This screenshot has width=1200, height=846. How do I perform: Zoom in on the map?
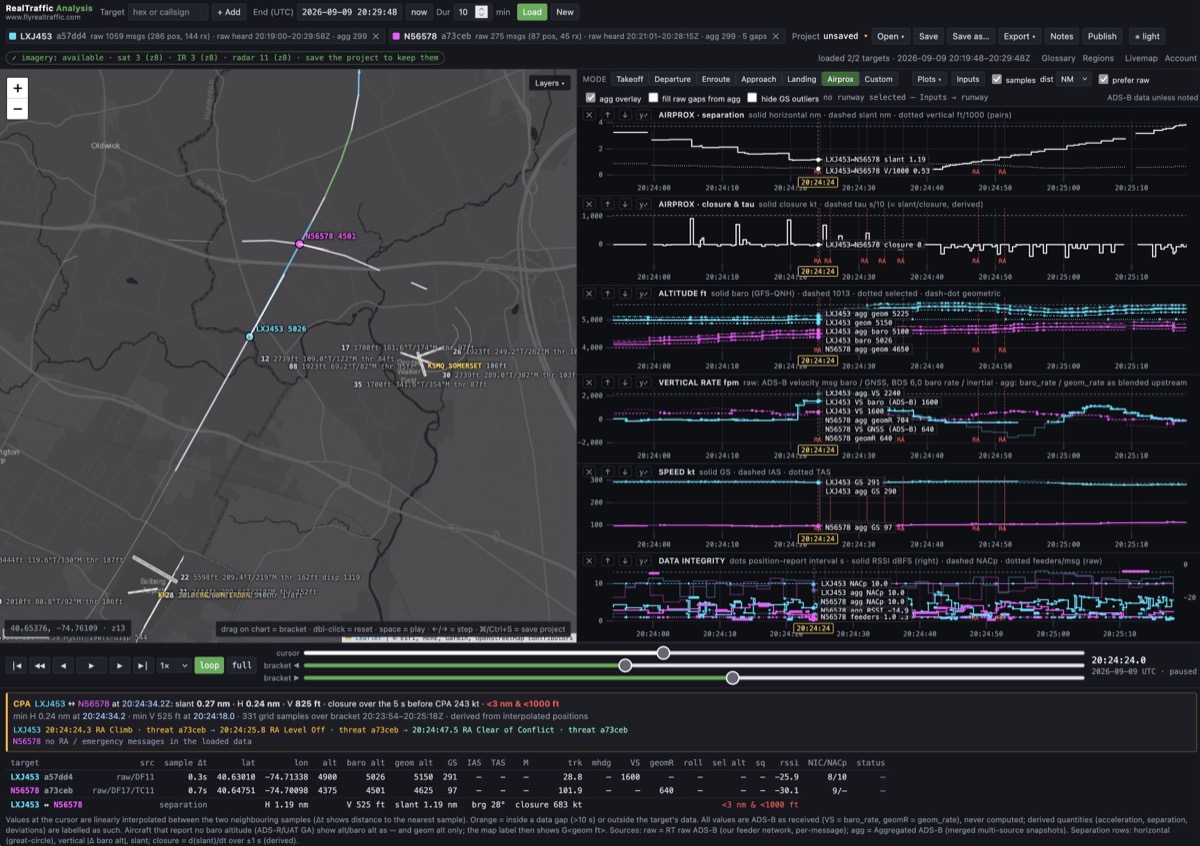tap(18, 88)
